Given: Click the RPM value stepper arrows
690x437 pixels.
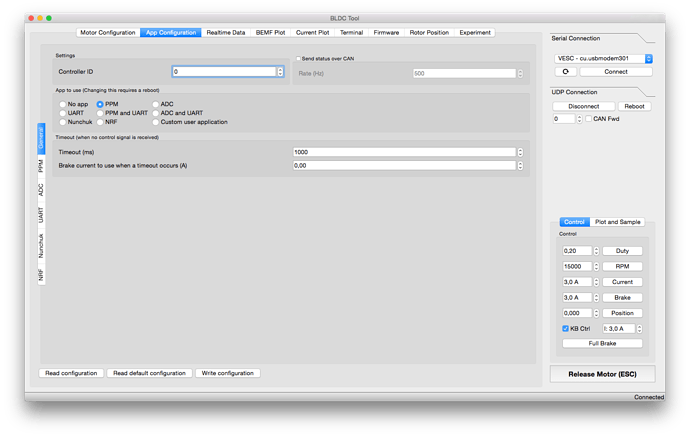Looking at the screenshot, I should tap(595, 267).
